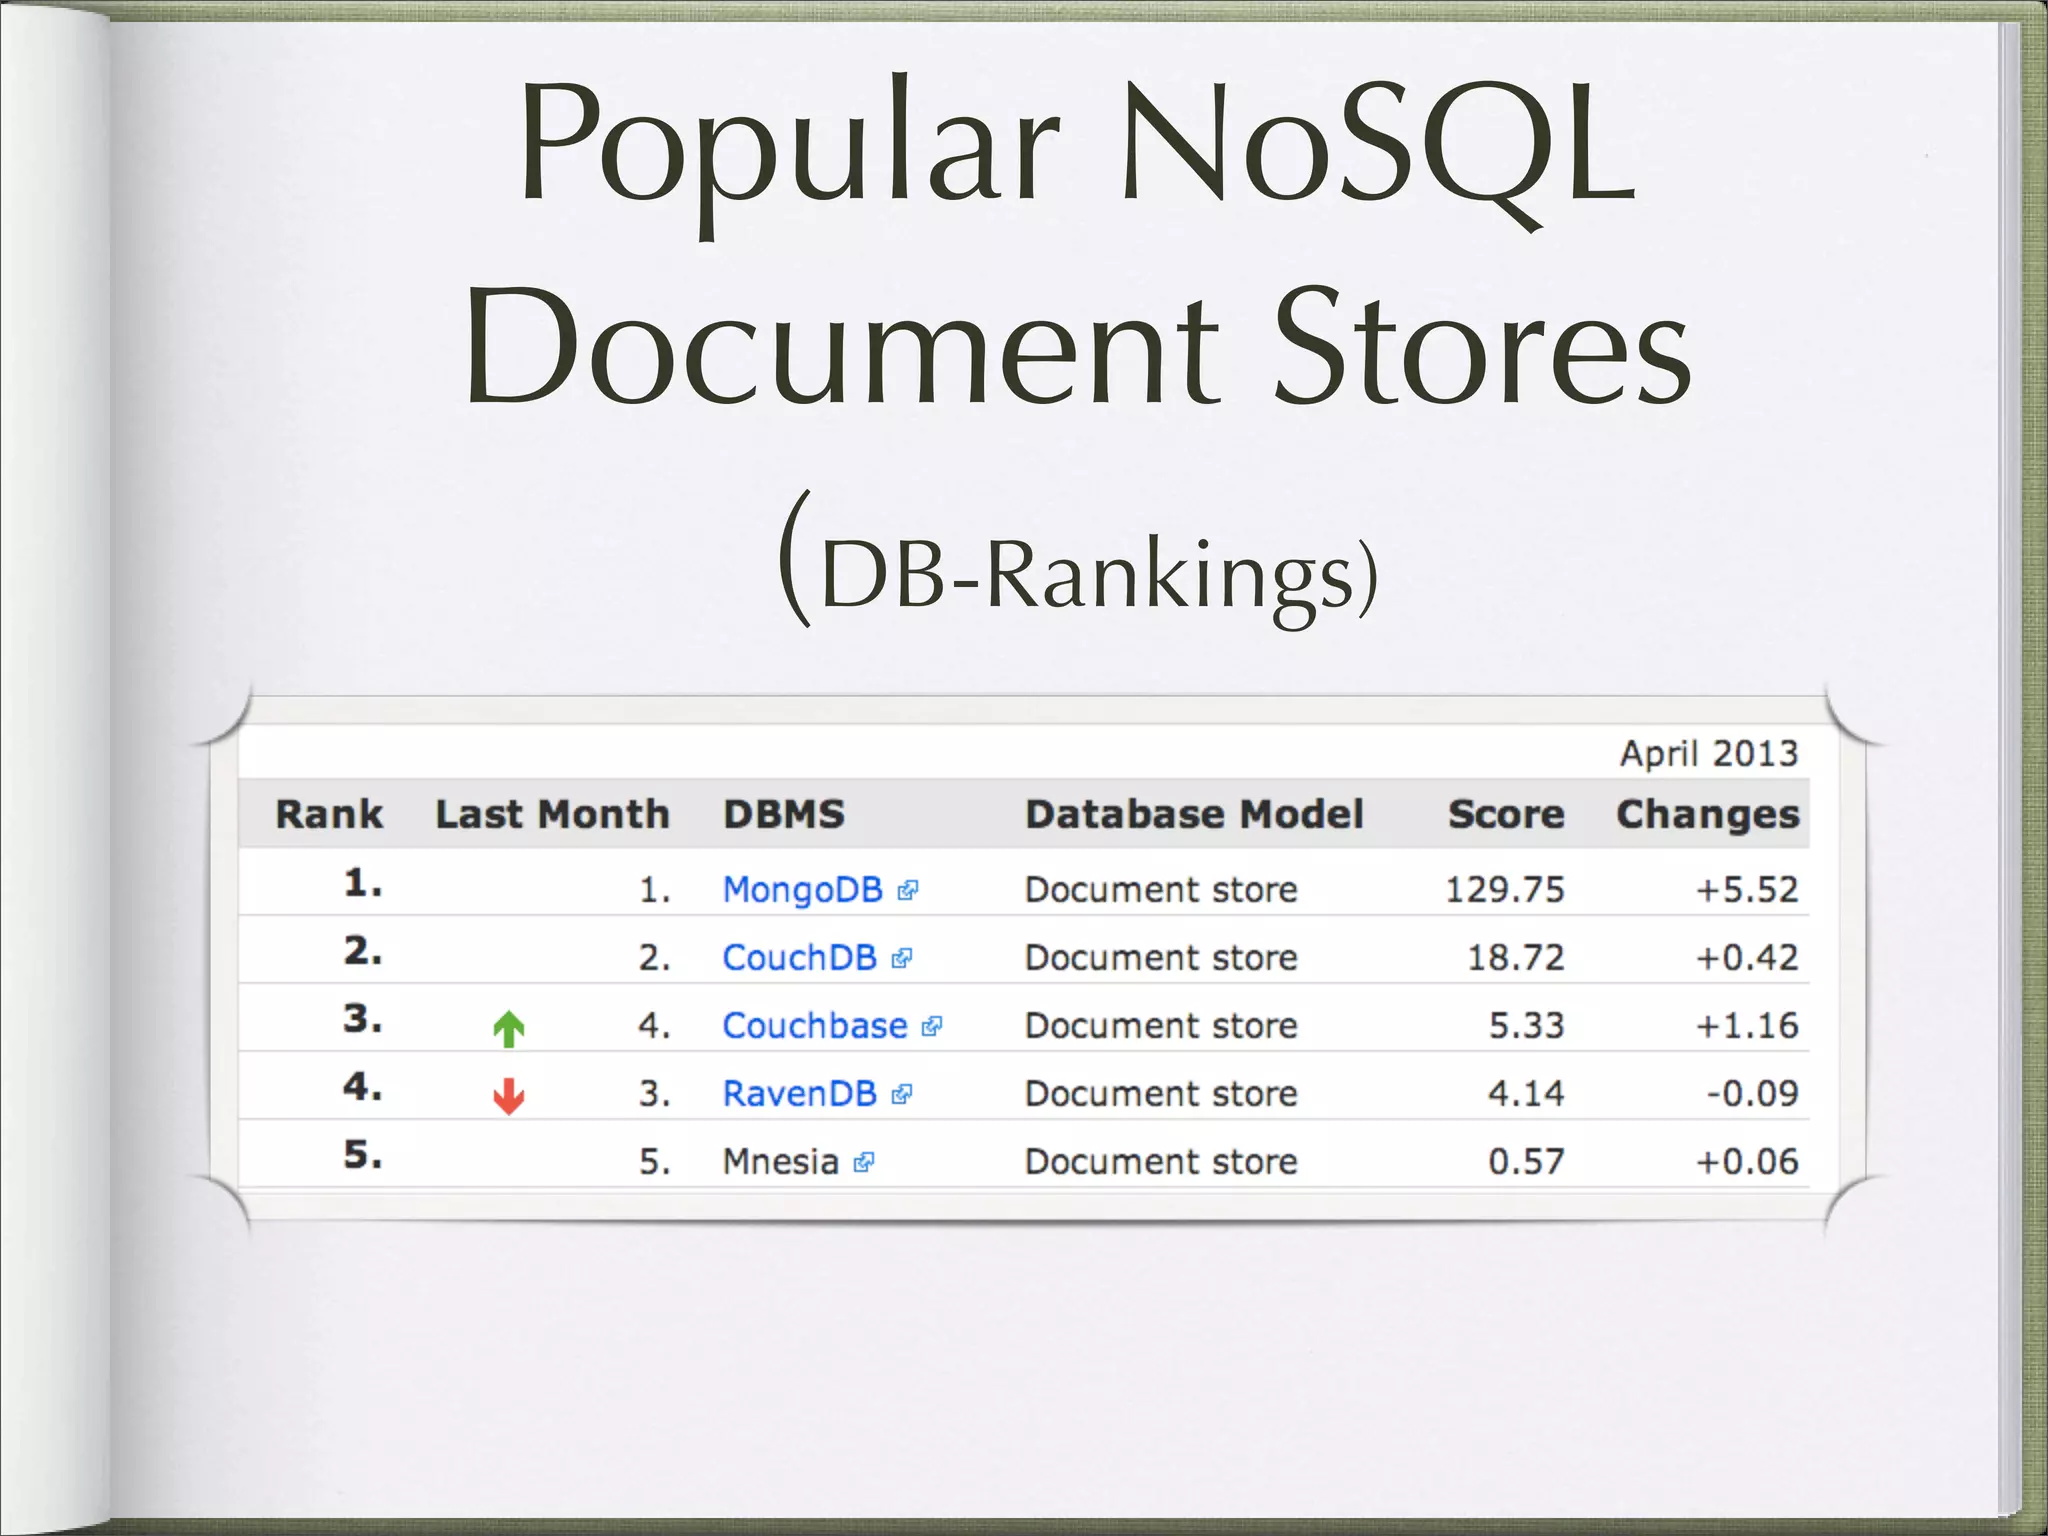This screenshot has width=2048, height=1536.
Task: Select MongoDB score 129.75
Action: click(1505, 890)
